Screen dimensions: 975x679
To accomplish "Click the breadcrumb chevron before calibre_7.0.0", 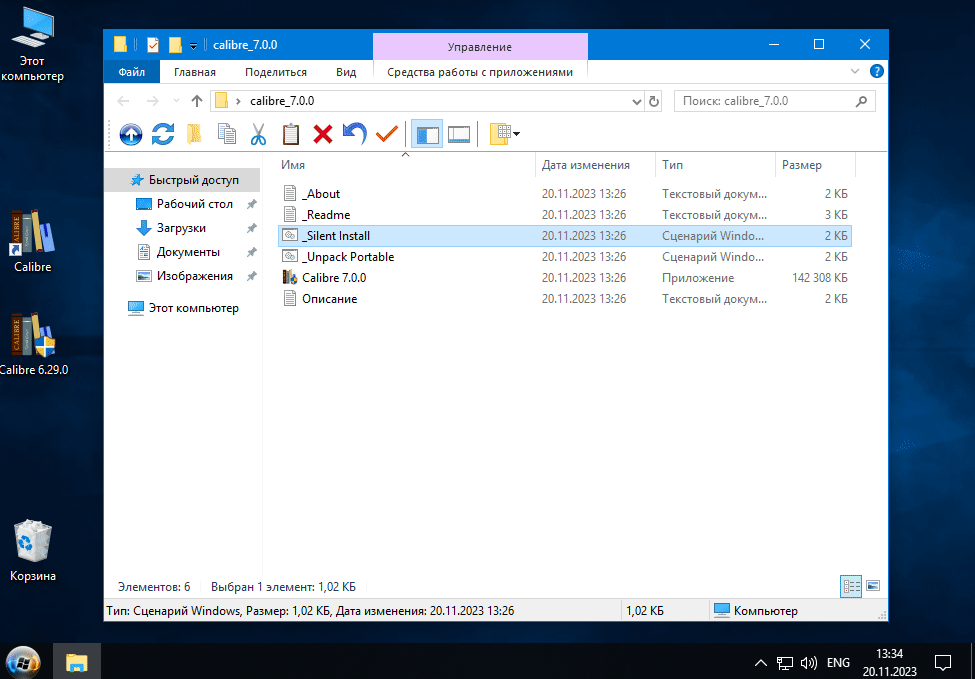I will click(238, 101).
